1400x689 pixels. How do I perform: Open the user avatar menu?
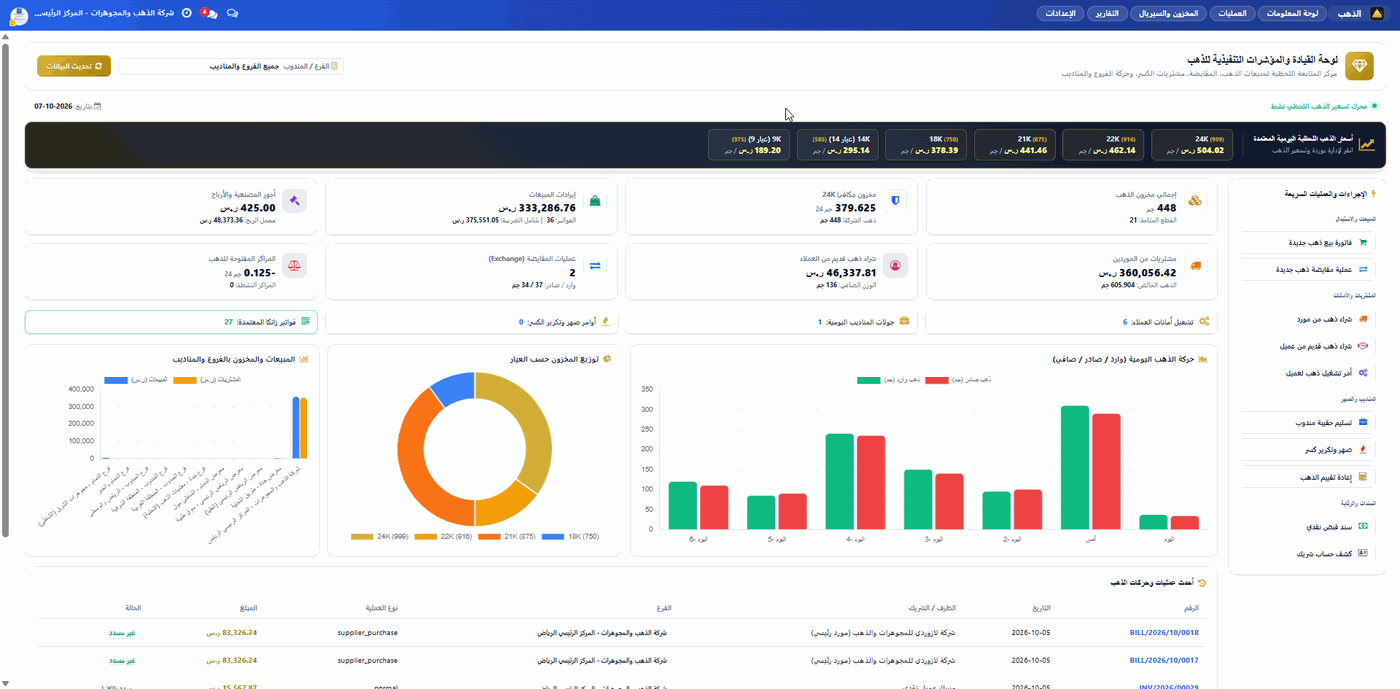(18, 16)
